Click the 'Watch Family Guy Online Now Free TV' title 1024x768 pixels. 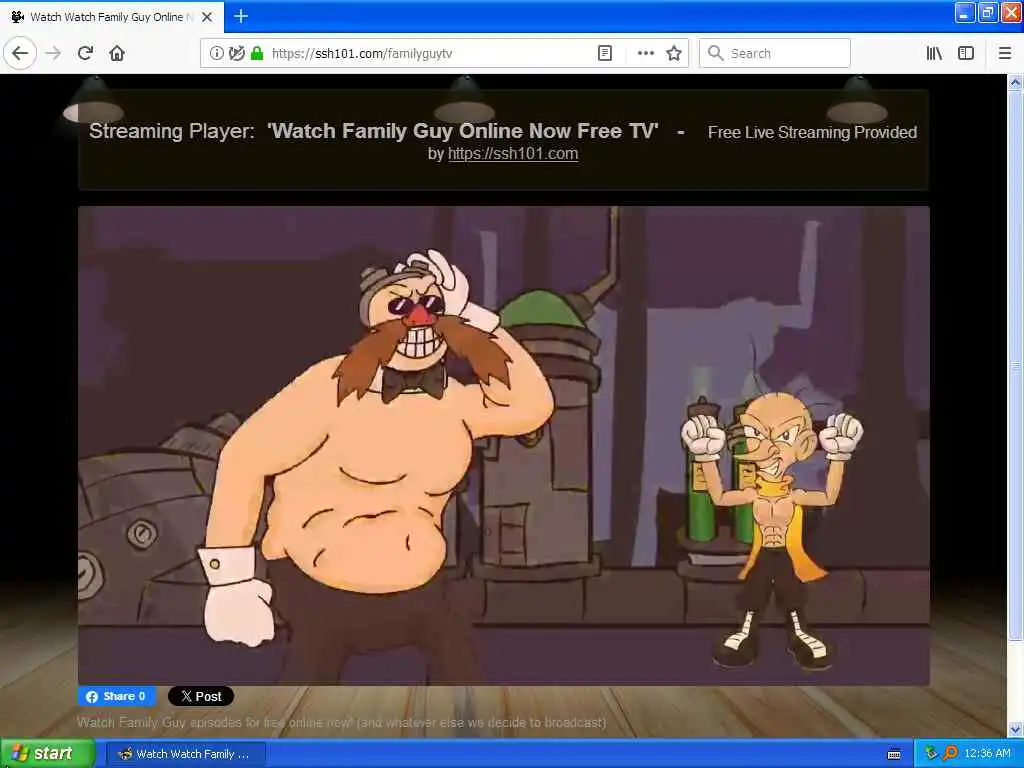pos(462,131)
